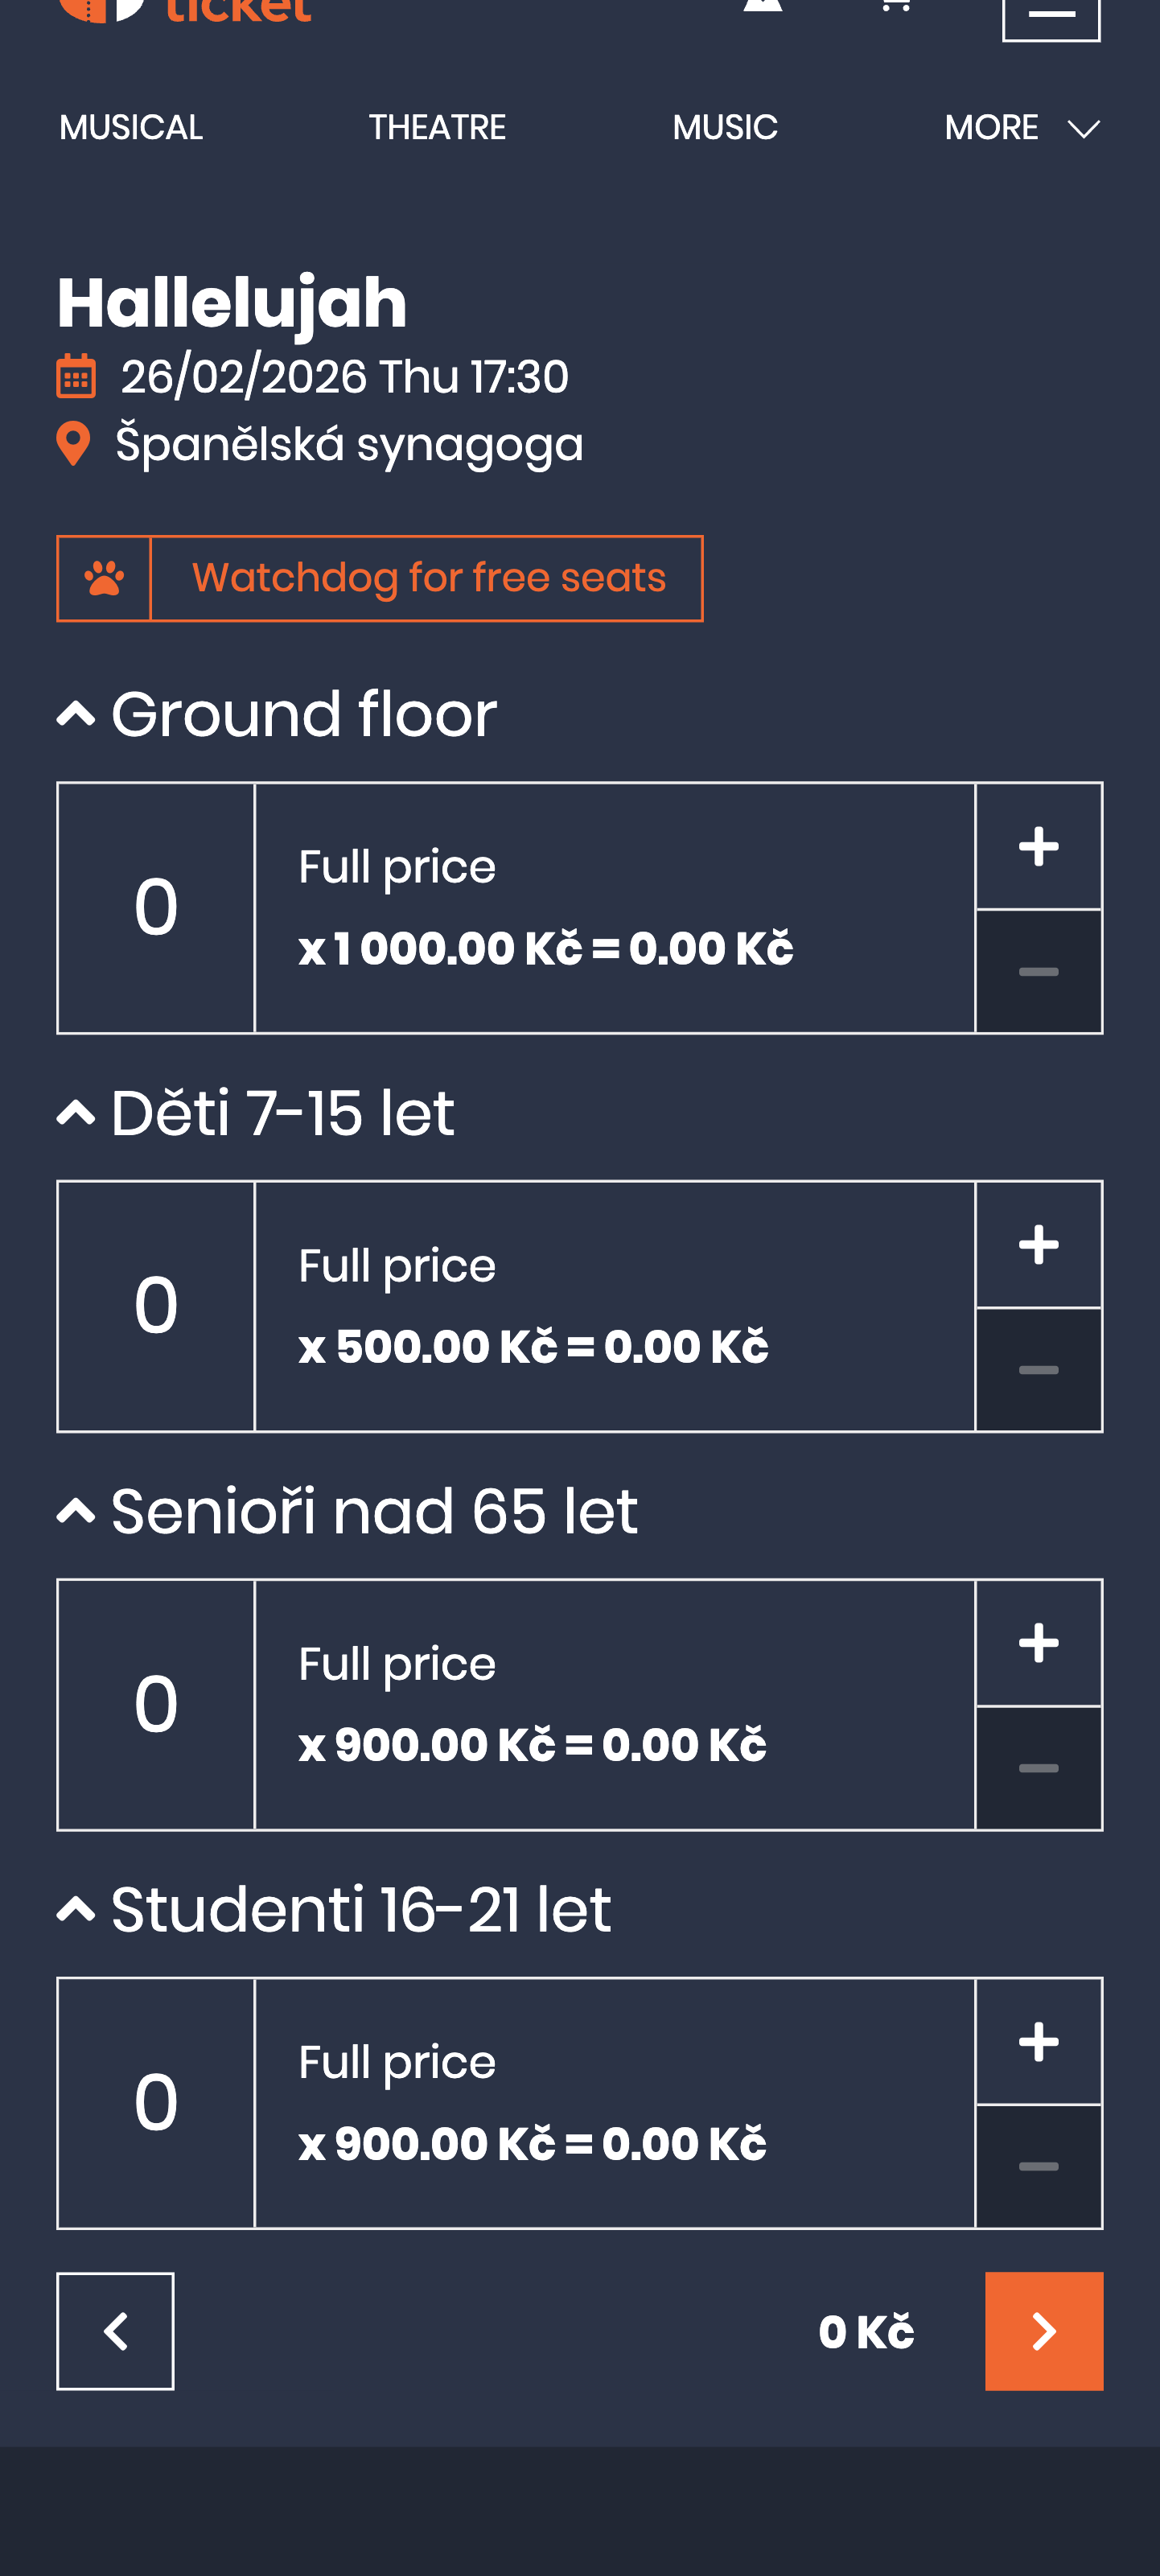Click Watchdog for free seats button
Image resolution: width=1160 pixels, height=2576 pixels.
[428, 578]
